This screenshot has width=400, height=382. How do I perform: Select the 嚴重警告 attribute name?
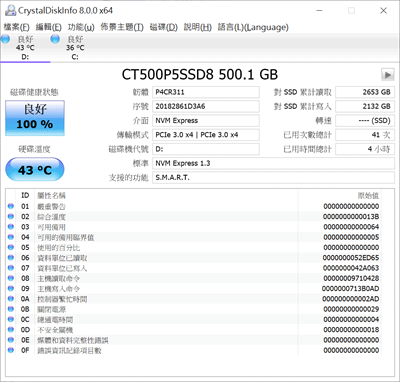point(51,207)
